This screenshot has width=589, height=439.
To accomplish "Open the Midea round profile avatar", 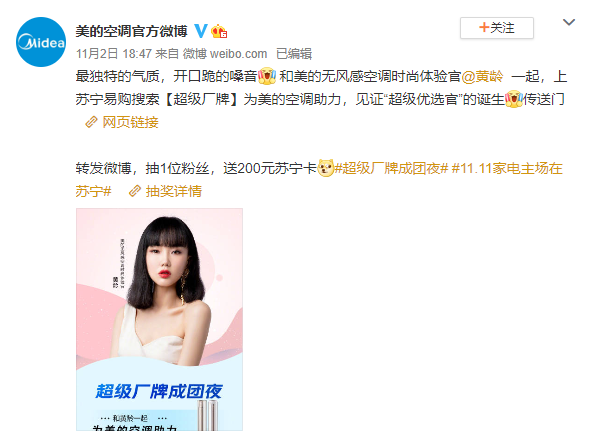I will pos(41,42).
